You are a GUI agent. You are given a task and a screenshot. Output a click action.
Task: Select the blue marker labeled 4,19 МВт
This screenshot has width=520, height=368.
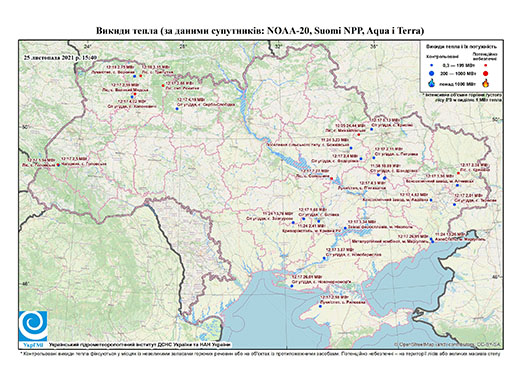pyautogui.click(x=177, y=109)
